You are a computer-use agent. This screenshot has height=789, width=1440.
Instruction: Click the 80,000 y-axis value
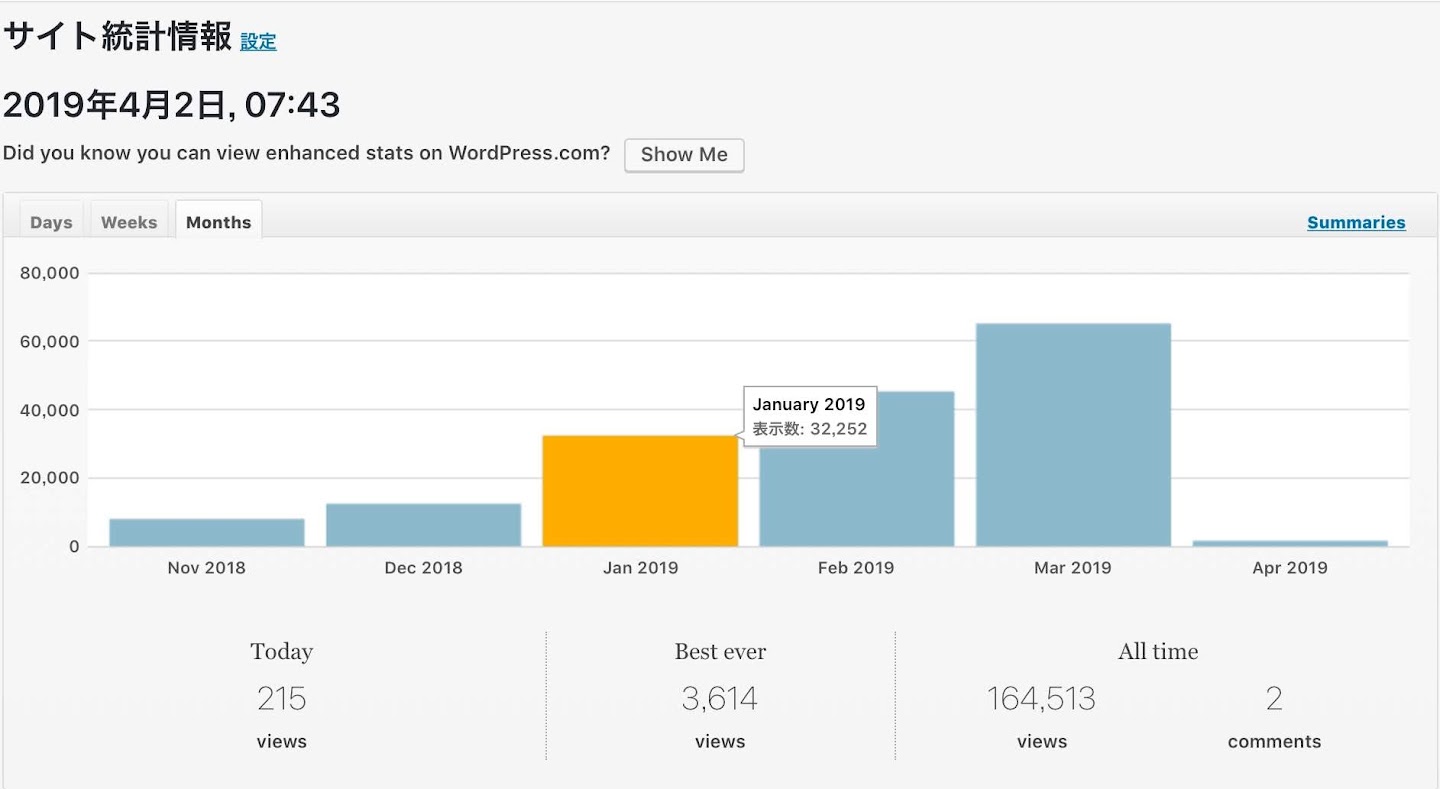pos(49,273)
